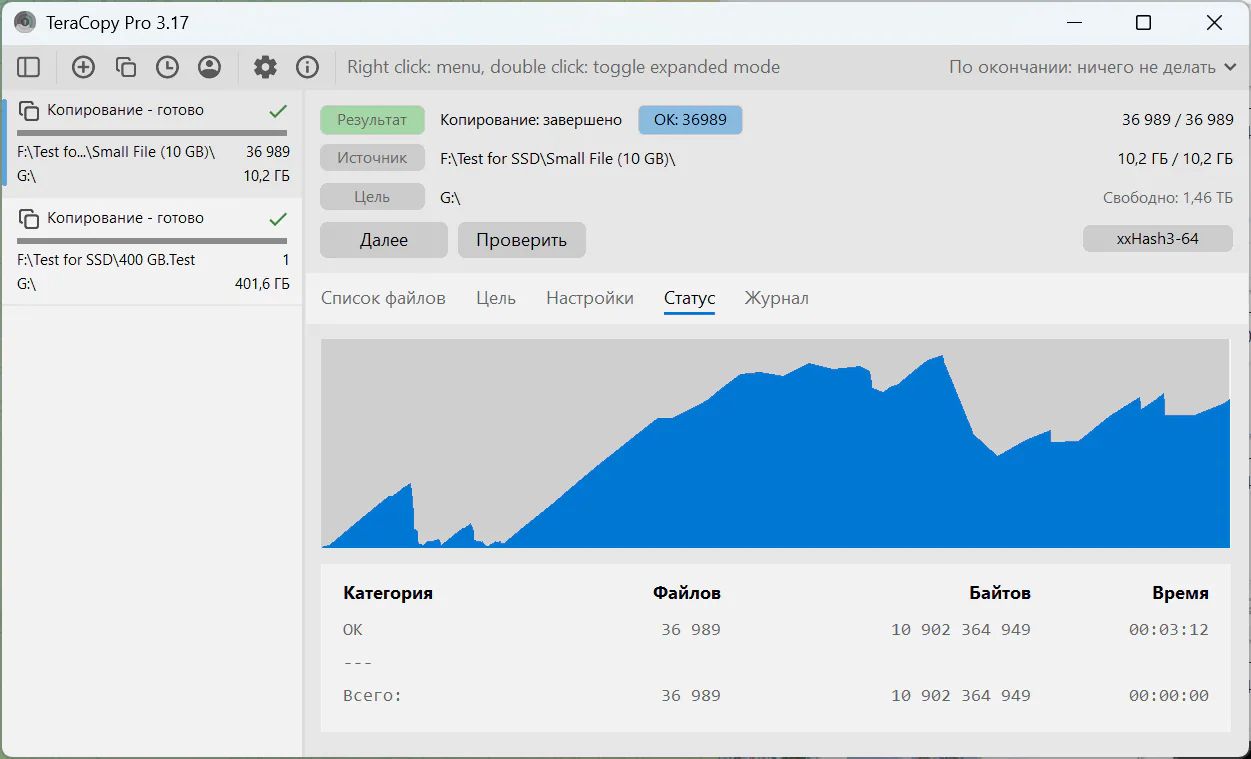Screen dimensions: 1251x759
Task: Click the gray Цель button
Action: 372,197
